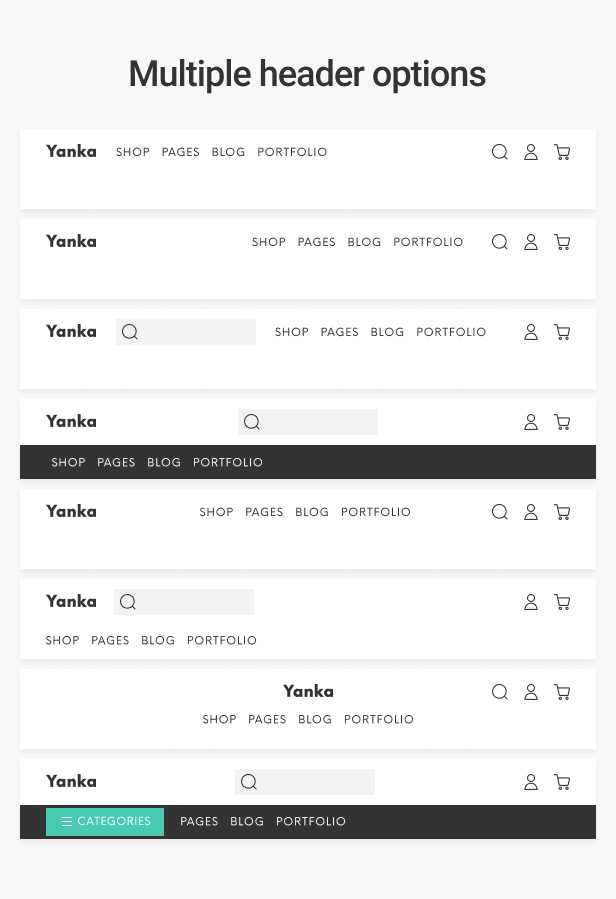Click PAGES in the bottom dark navigation bar
Screen dimensions: 616x899
click(x=199, y=821)
